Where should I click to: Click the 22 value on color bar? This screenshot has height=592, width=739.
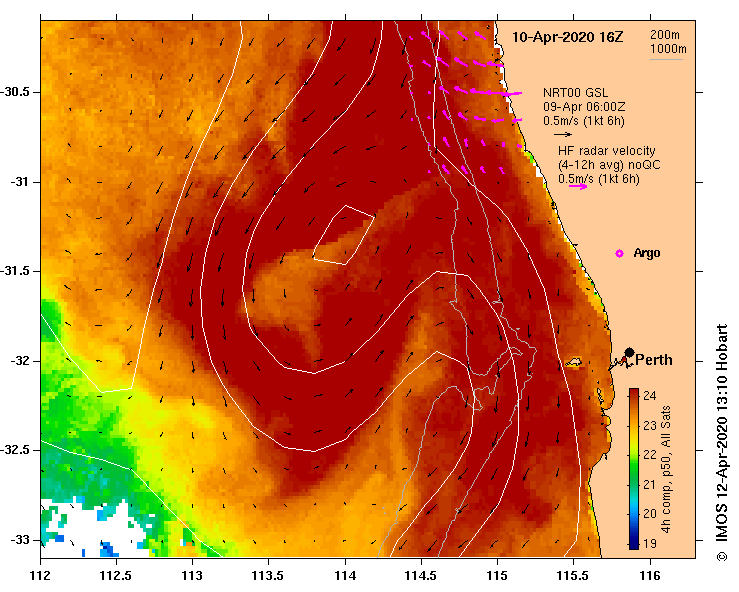tap(649, 454)
